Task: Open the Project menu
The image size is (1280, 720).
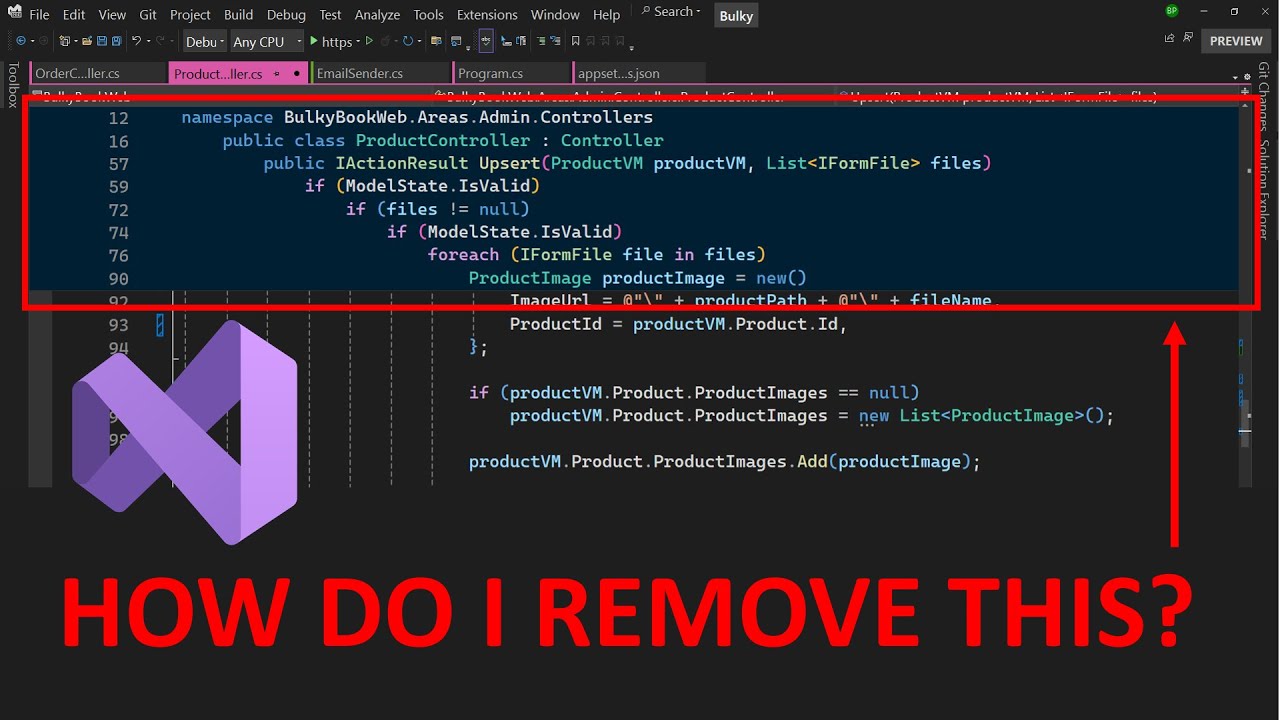Action: pyautogui.click(x=190, y=15)
